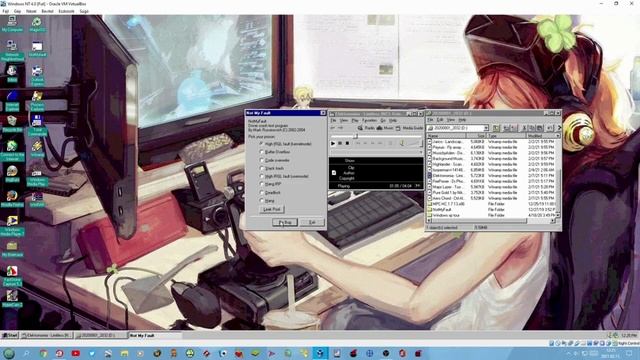Click Explorer vertical scrollbar down arrow
This screenshot has height=360, width=640.
point(558,215)
